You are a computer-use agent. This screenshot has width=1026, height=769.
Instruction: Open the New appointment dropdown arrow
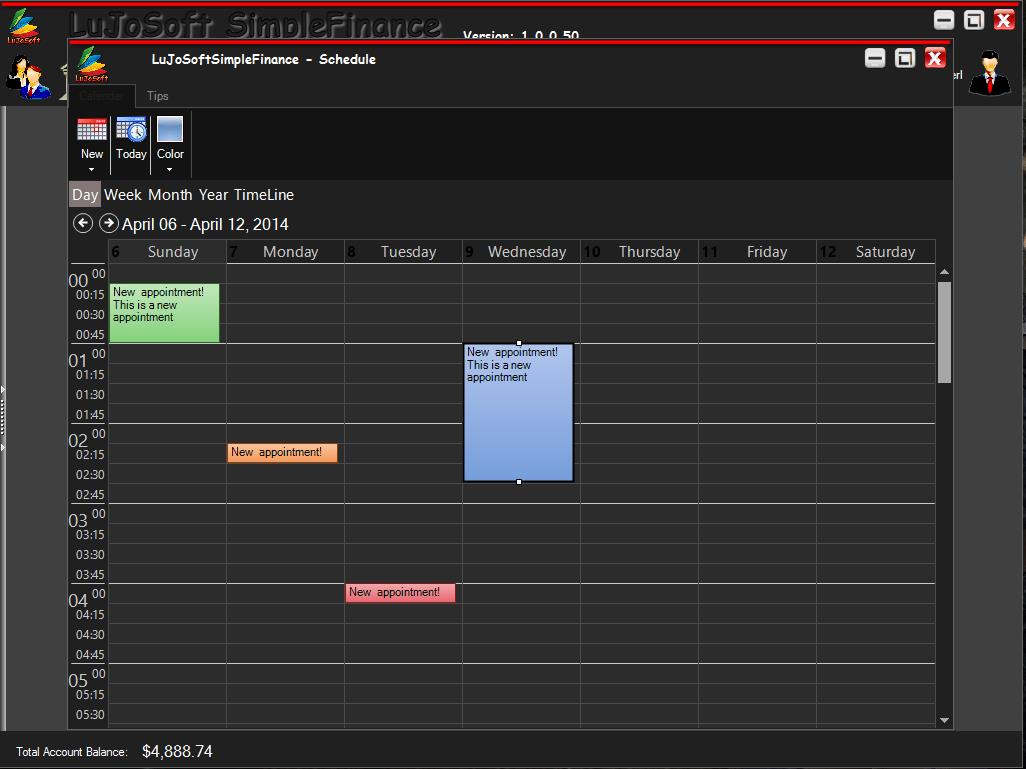(x=92, y=170)
